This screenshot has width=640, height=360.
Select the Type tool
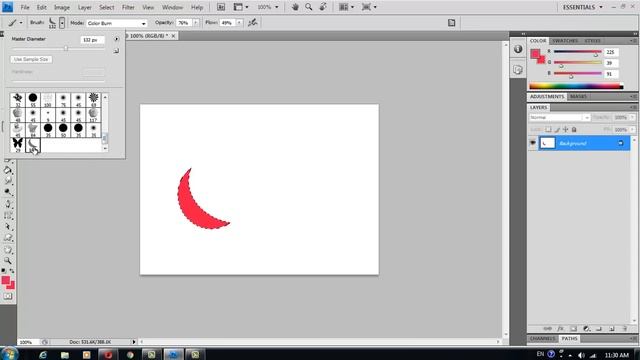point(8,215)
